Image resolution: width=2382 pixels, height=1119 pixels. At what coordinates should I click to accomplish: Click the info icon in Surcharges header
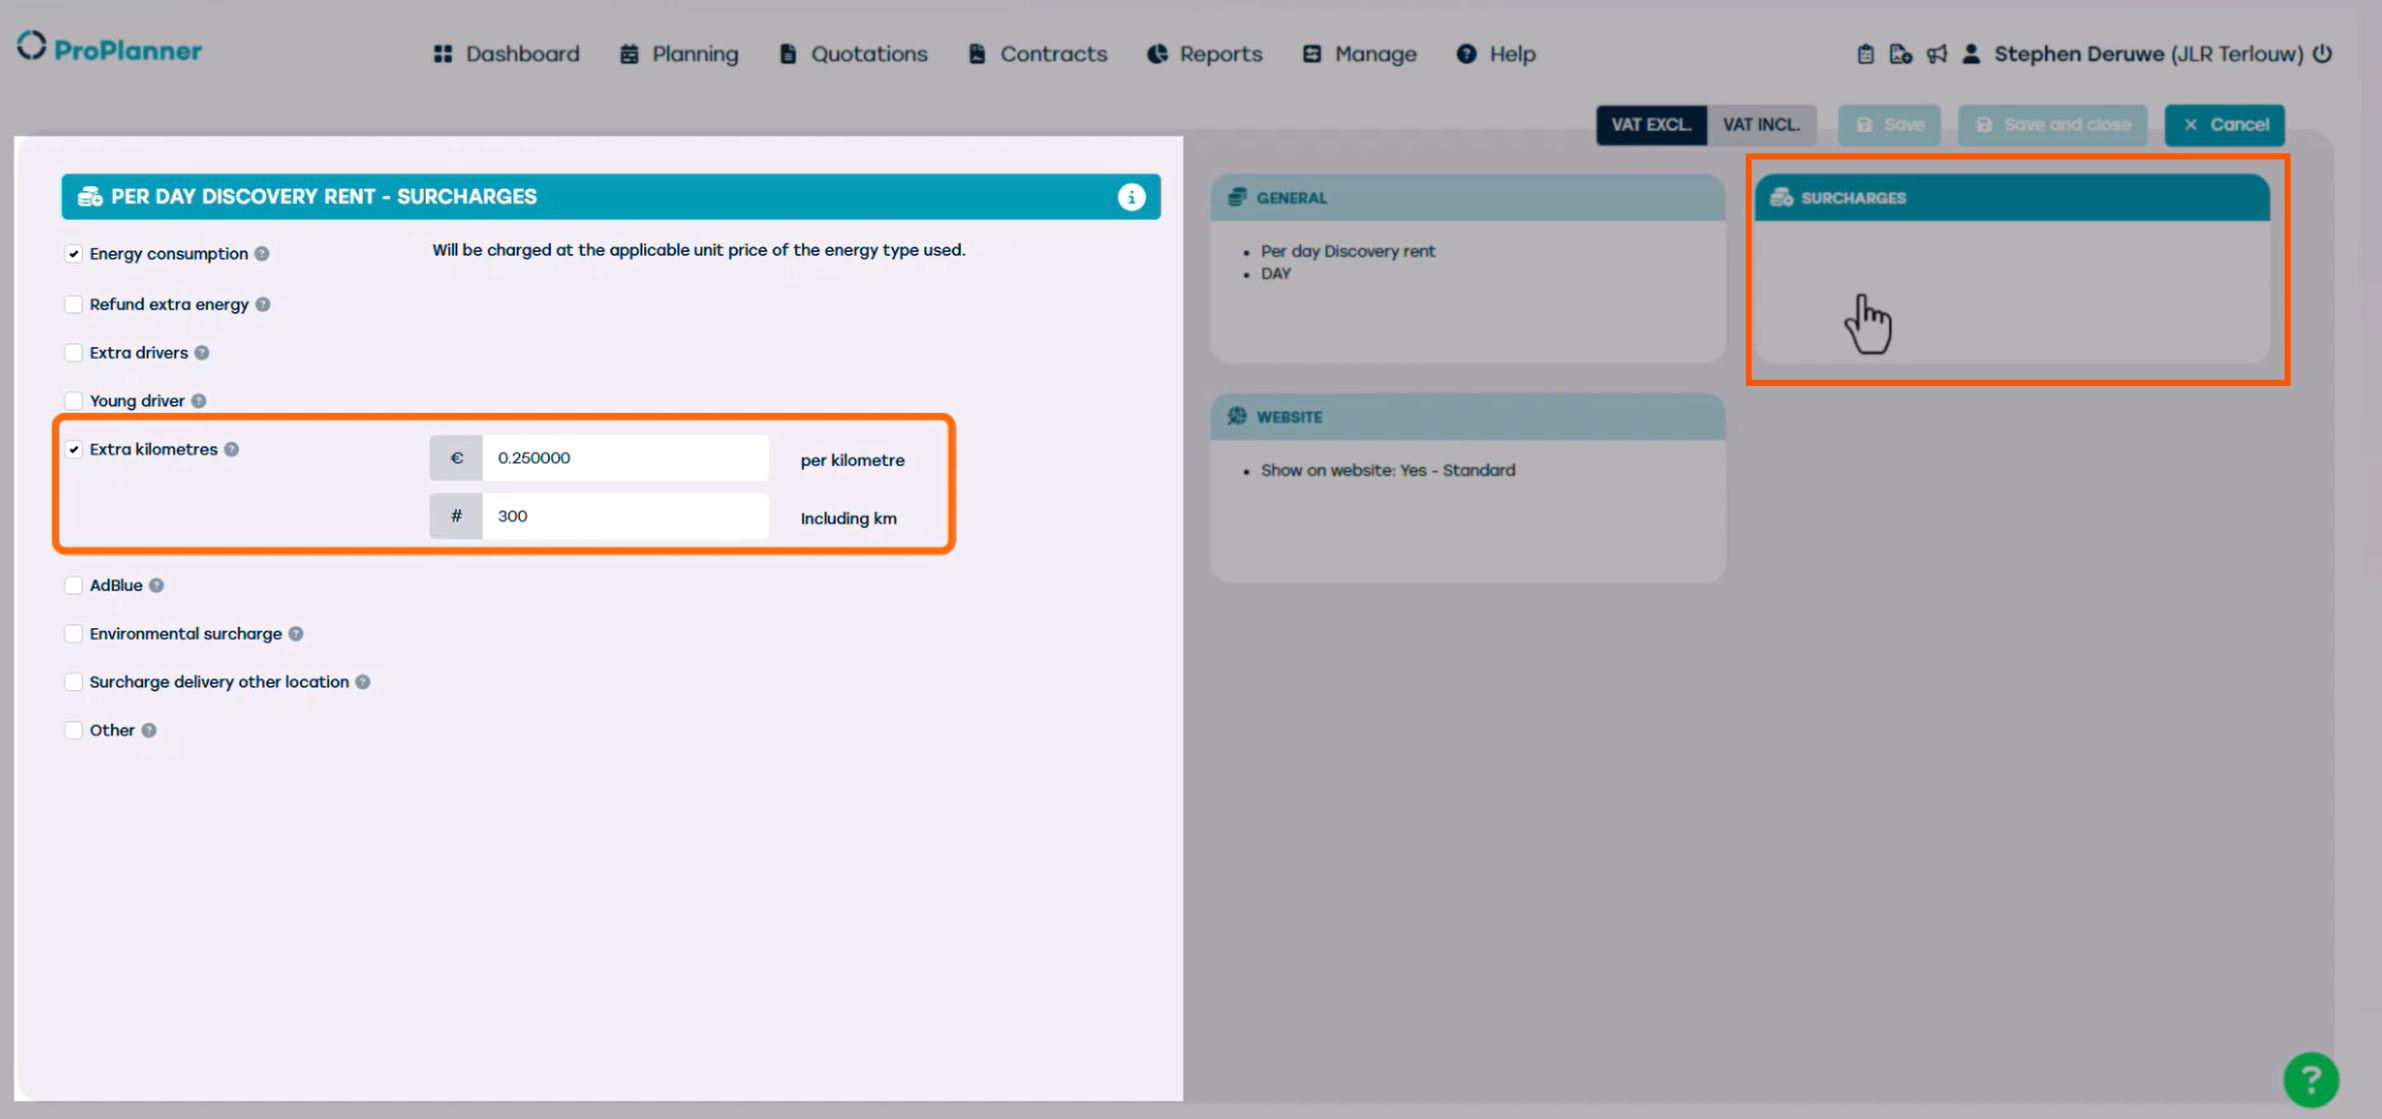pos(1131,197)
